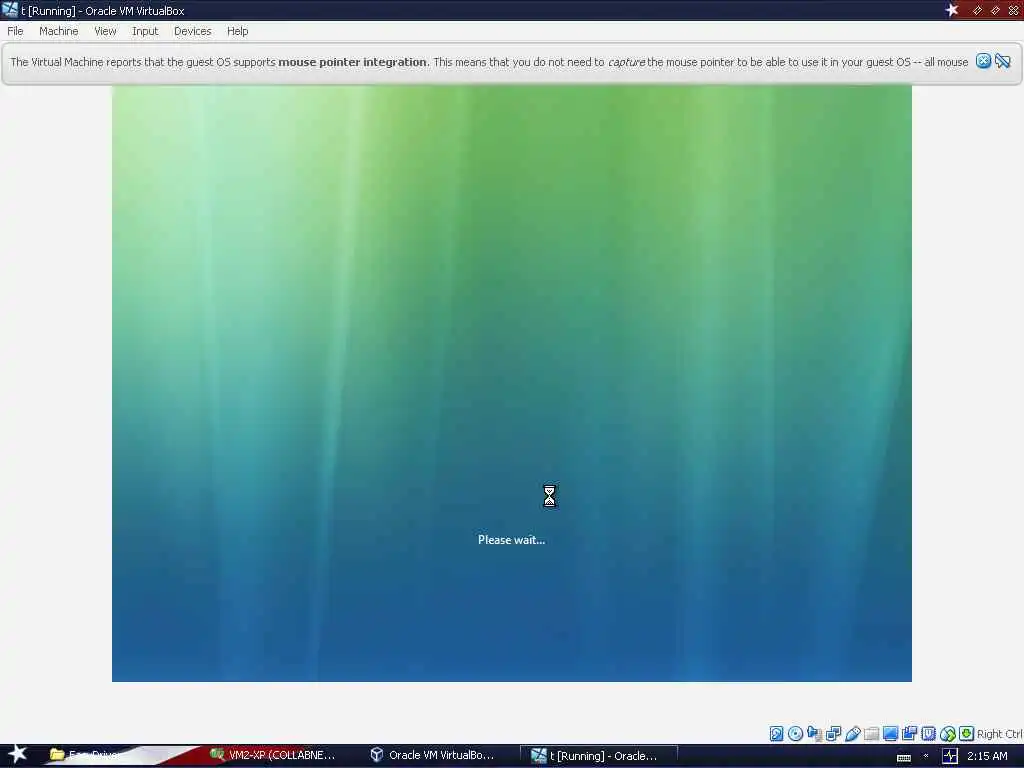This screenshot has width=1024, height=768.
Task: Open the Help menu
Action: pos(238,31)
